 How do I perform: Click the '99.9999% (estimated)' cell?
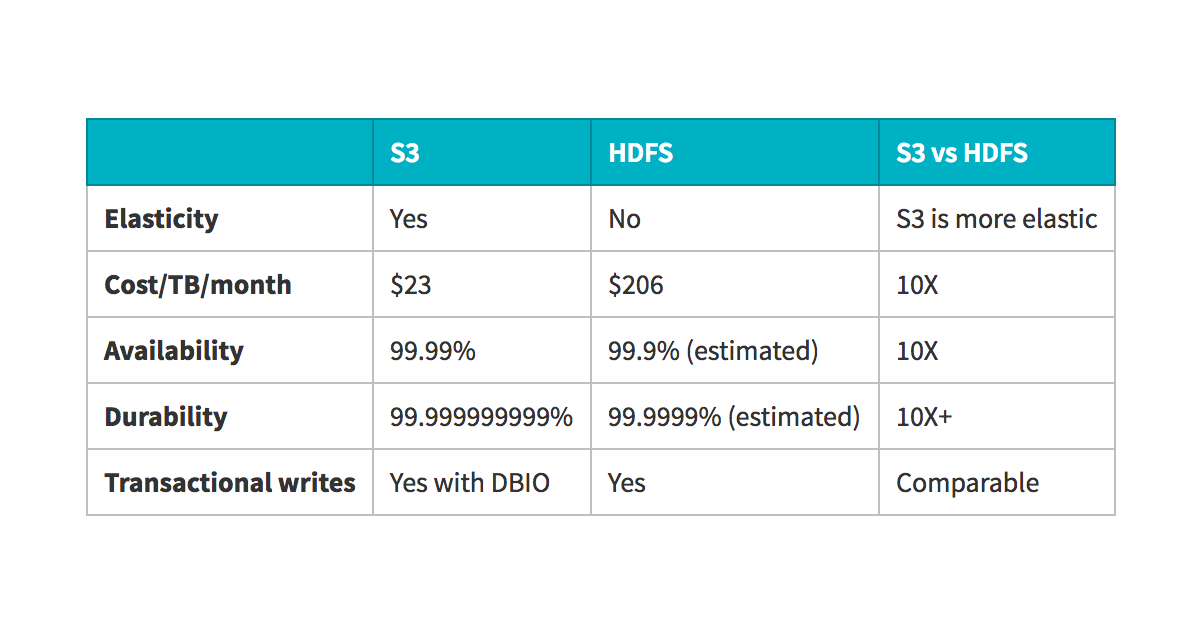(x=734, y=417)
